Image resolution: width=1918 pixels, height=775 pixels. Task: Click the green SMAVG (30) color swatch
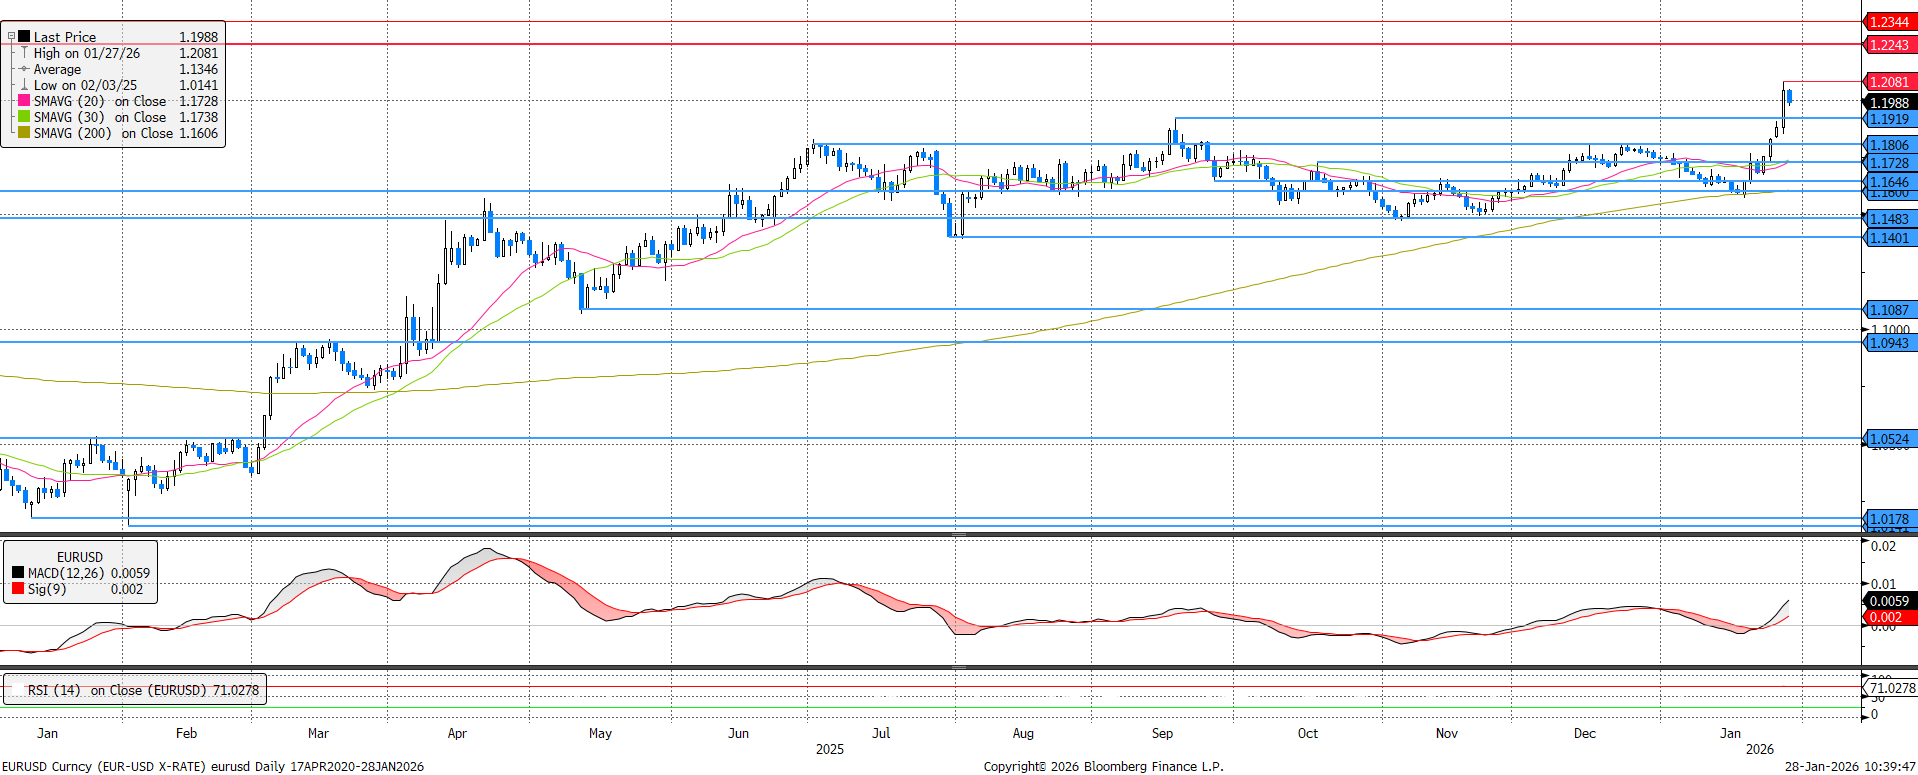tap(24, 117)
